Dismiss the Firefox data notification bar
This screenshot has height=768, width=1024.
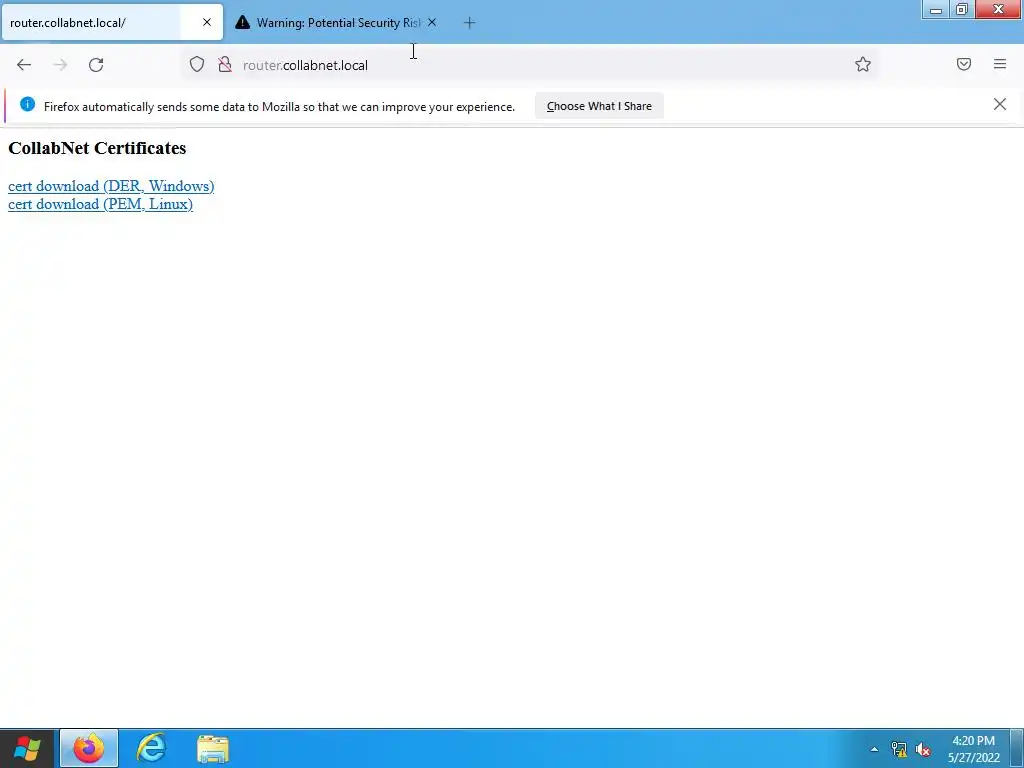1000,104
